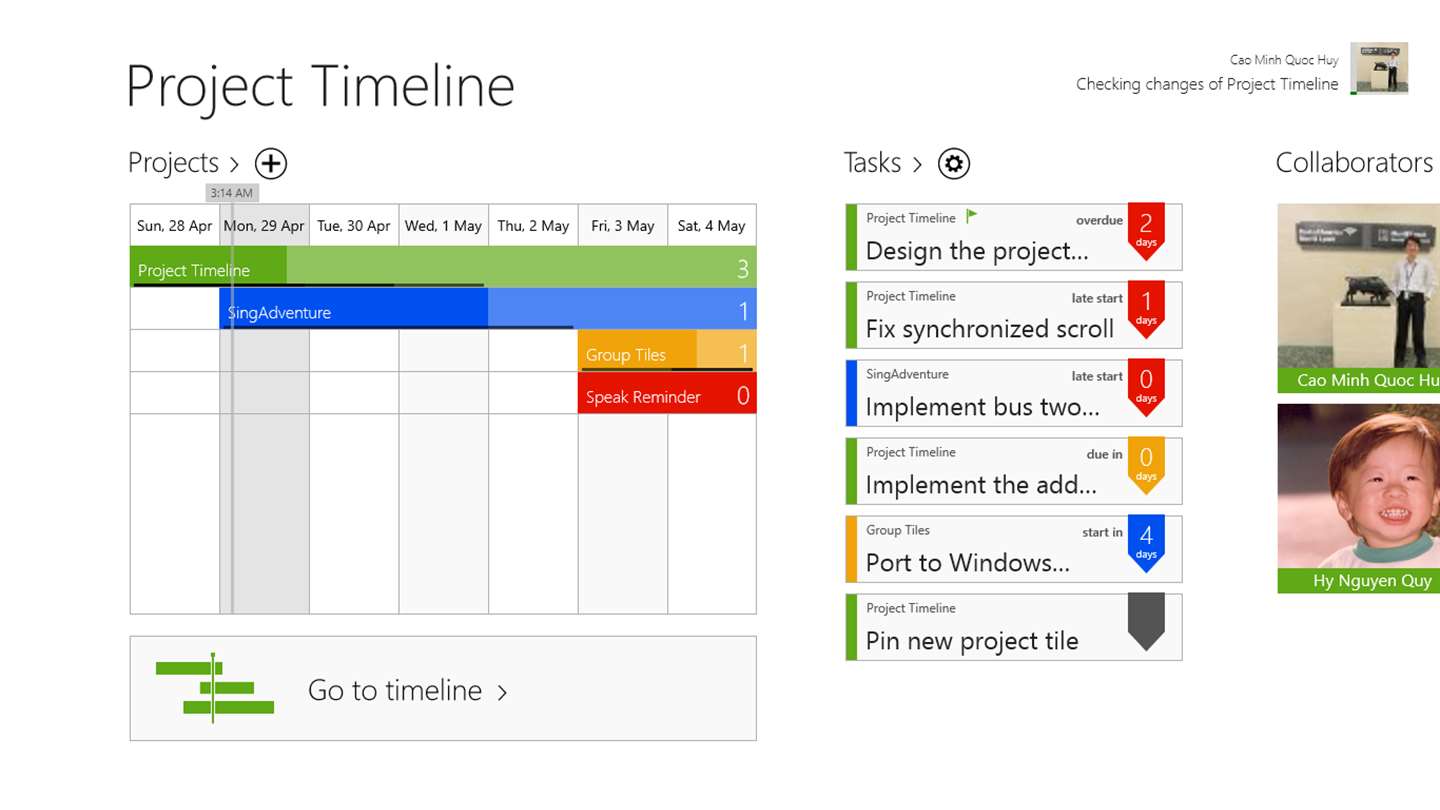Image resolution: width=1440 pixels, height=810 pixels.
Task: Click the green flag on Design task
Action: pos(972,216)
